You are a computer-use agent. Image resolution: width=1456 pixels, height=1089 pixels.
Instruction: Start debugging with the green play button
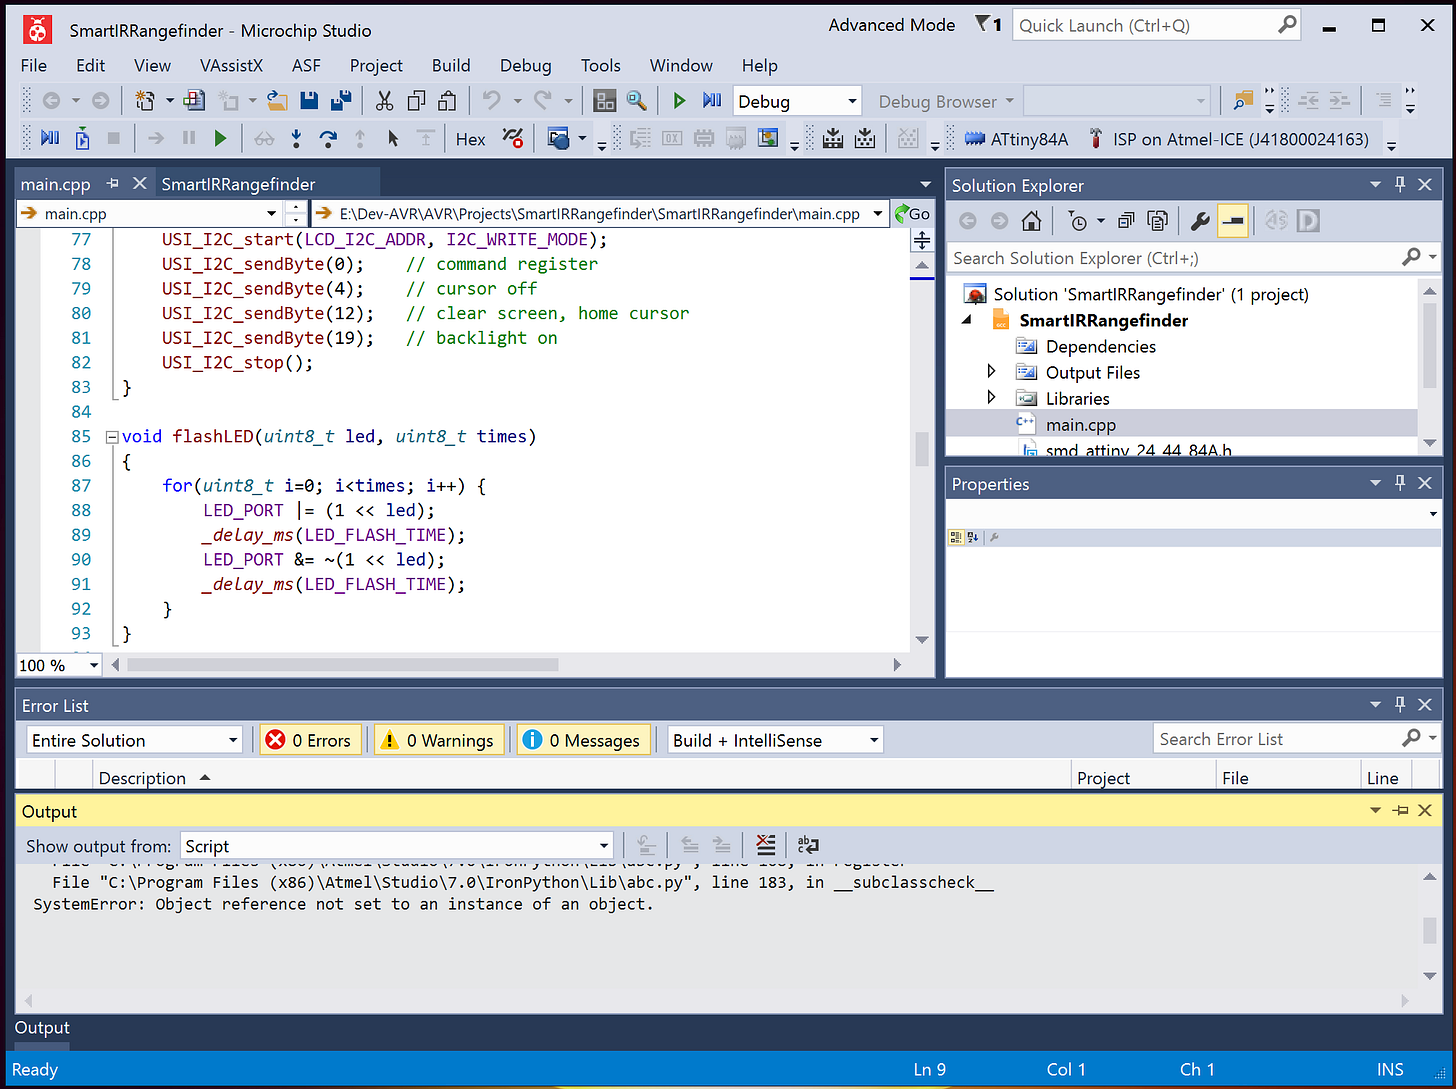pos(679,100)
